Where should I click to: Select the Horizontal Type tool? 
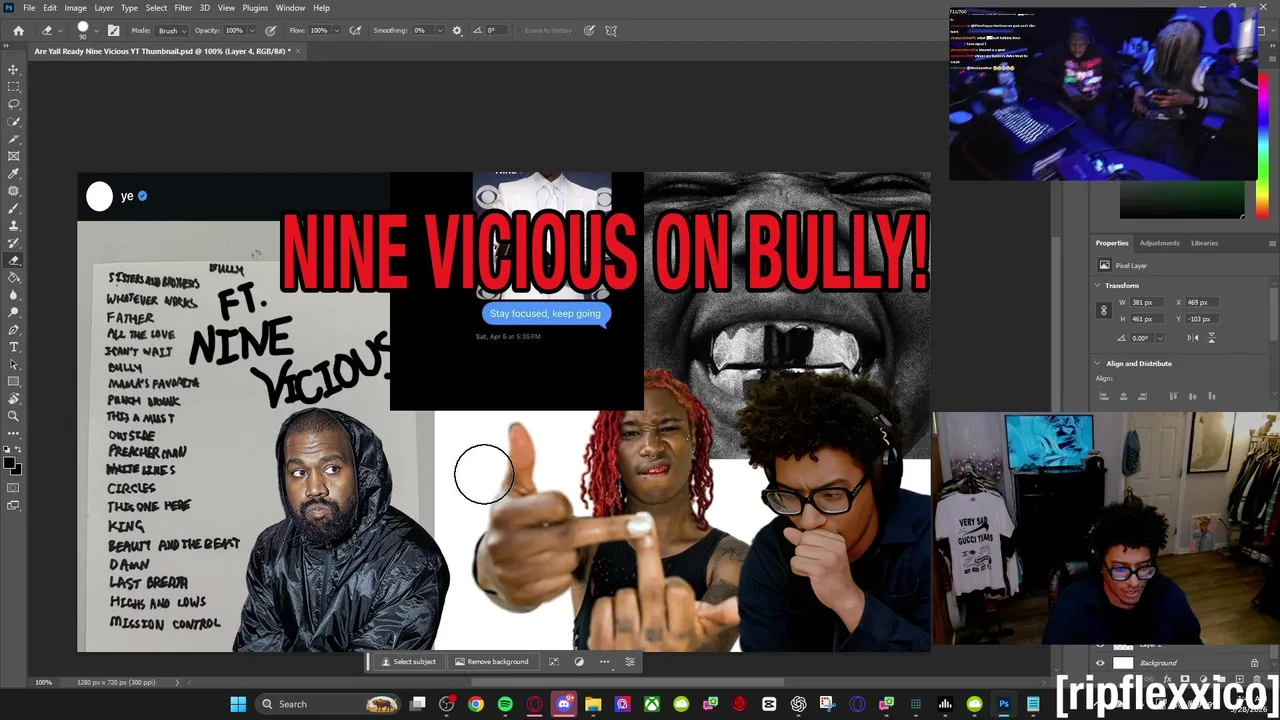coord(14,346)
